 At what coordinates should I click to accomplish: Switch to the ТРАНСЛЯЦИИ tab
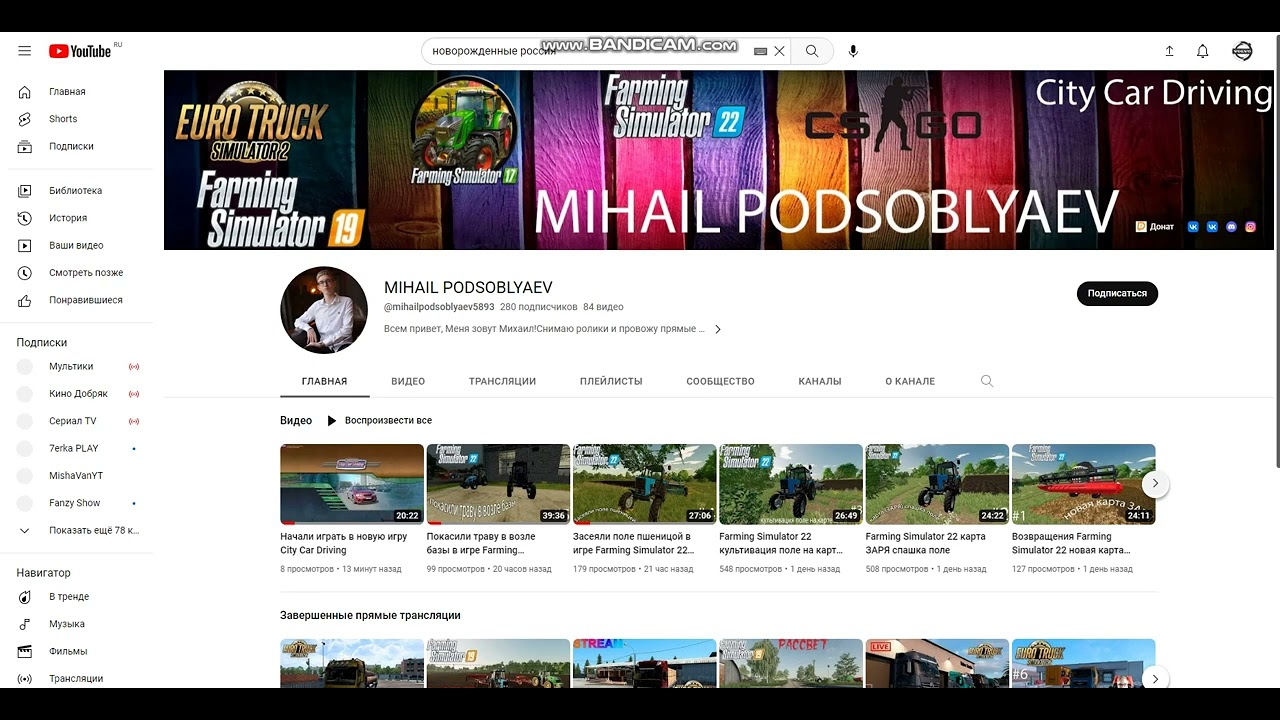[502, 381]
